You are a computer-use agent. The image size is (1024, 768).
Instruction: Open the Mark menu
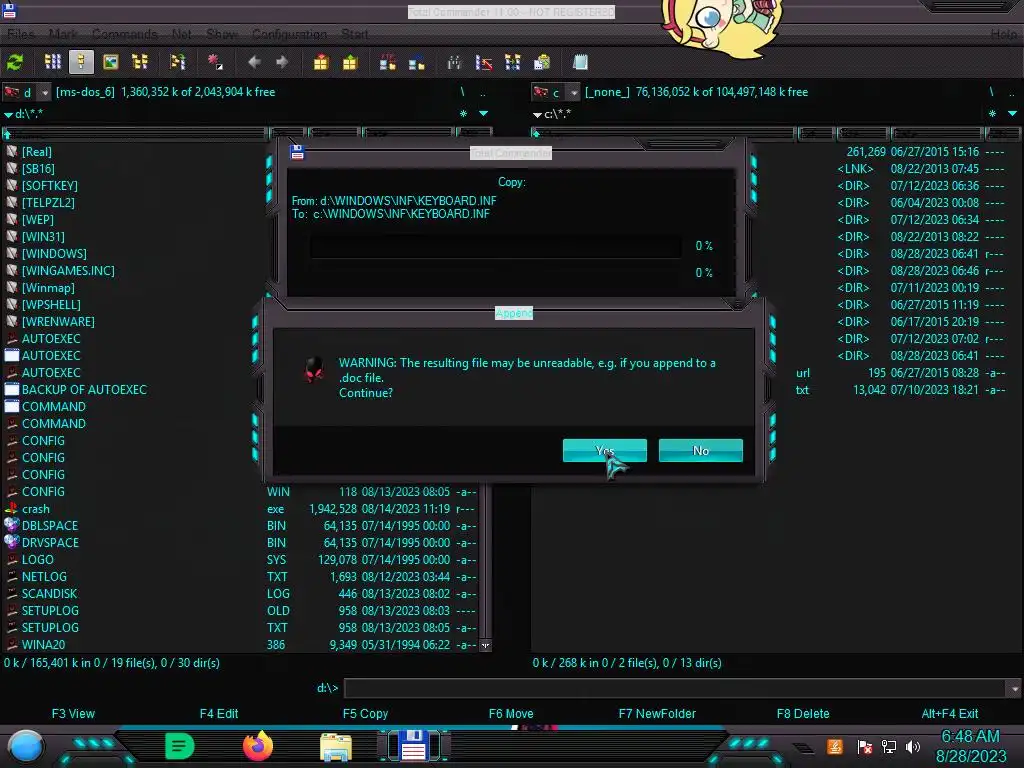[63, 34]
